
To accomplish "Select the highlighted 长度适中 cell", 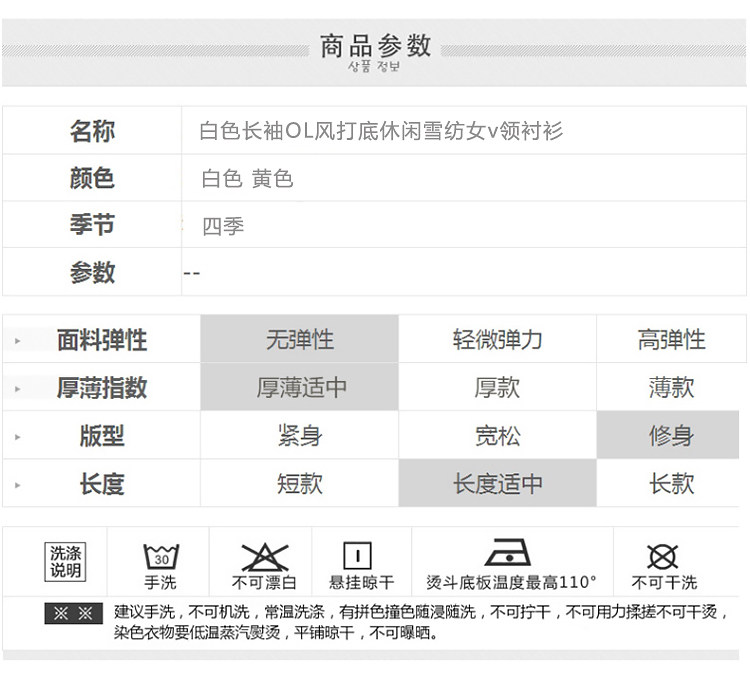I will [x=497, y=483].
